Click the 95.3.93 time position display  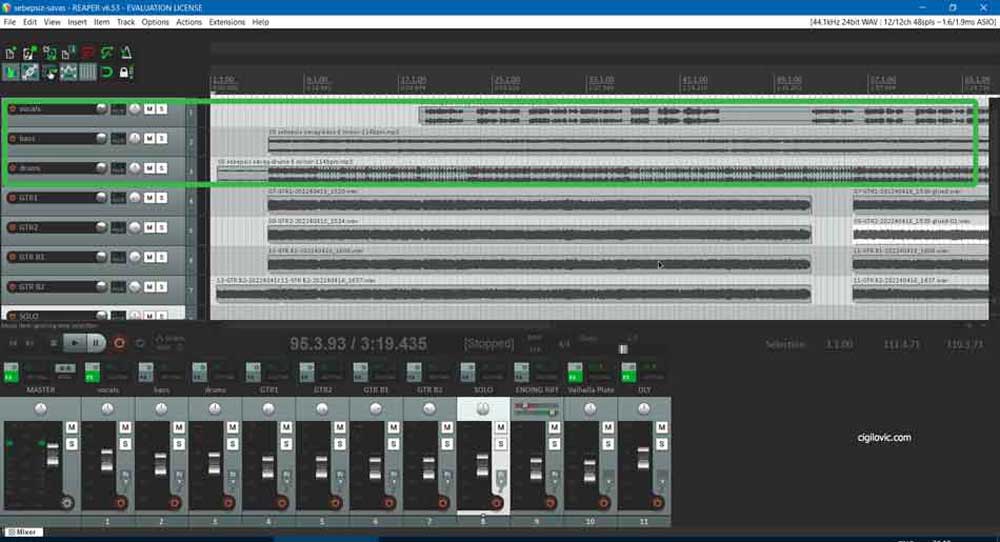coord(358,344)
